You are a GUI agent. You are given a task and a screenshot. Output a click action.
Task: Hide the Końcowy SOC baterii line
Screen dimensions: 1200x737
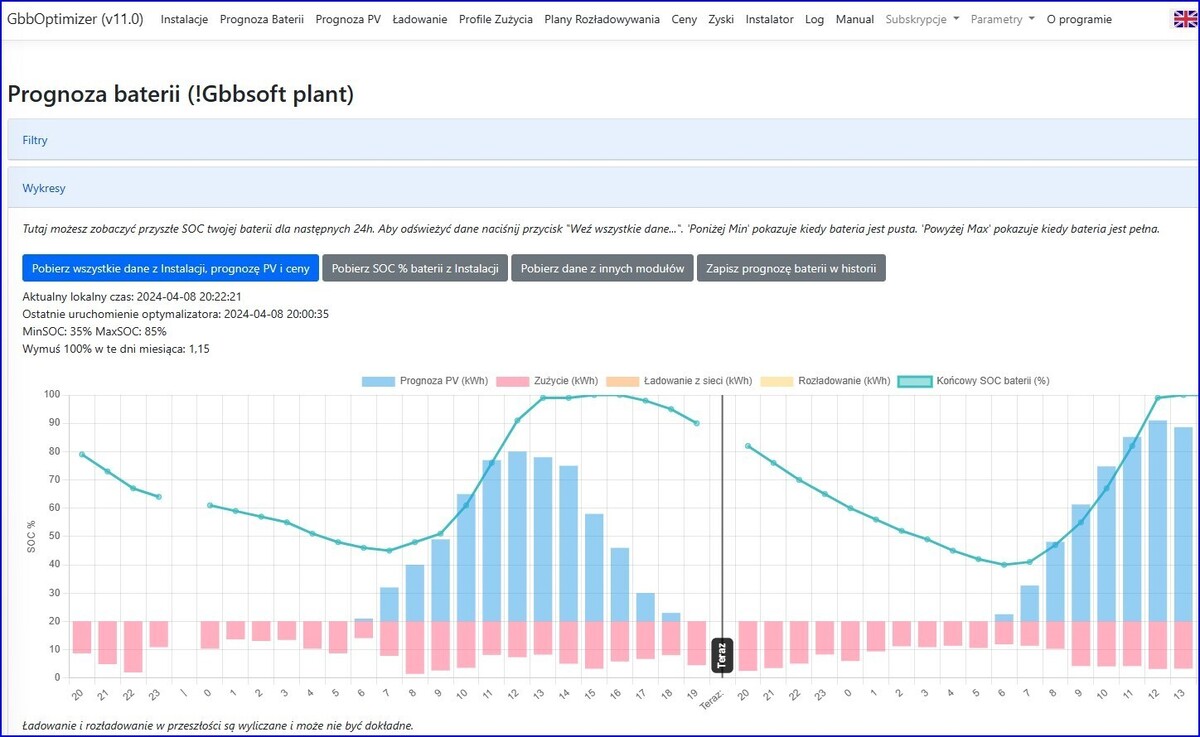(x=973, y=381)
